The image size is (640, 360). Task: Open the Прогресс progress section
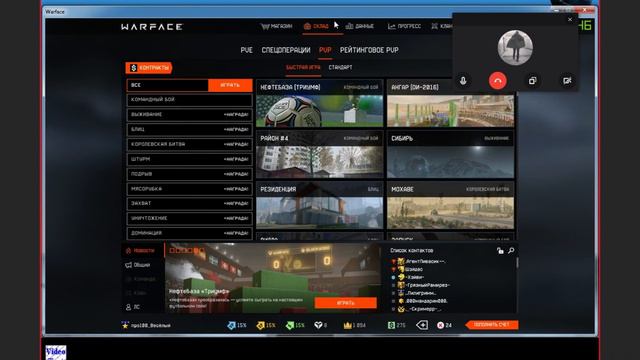(x=404, y=27)
